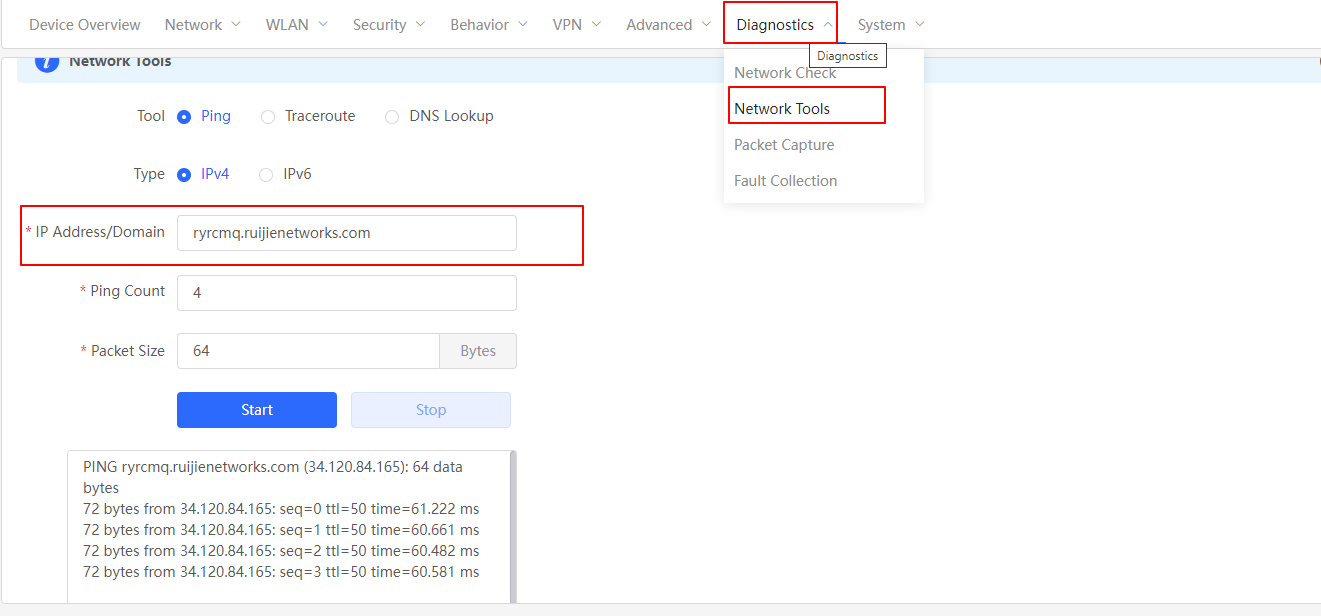Expand the Advanced dropdown chevron

tap(706, 24)
